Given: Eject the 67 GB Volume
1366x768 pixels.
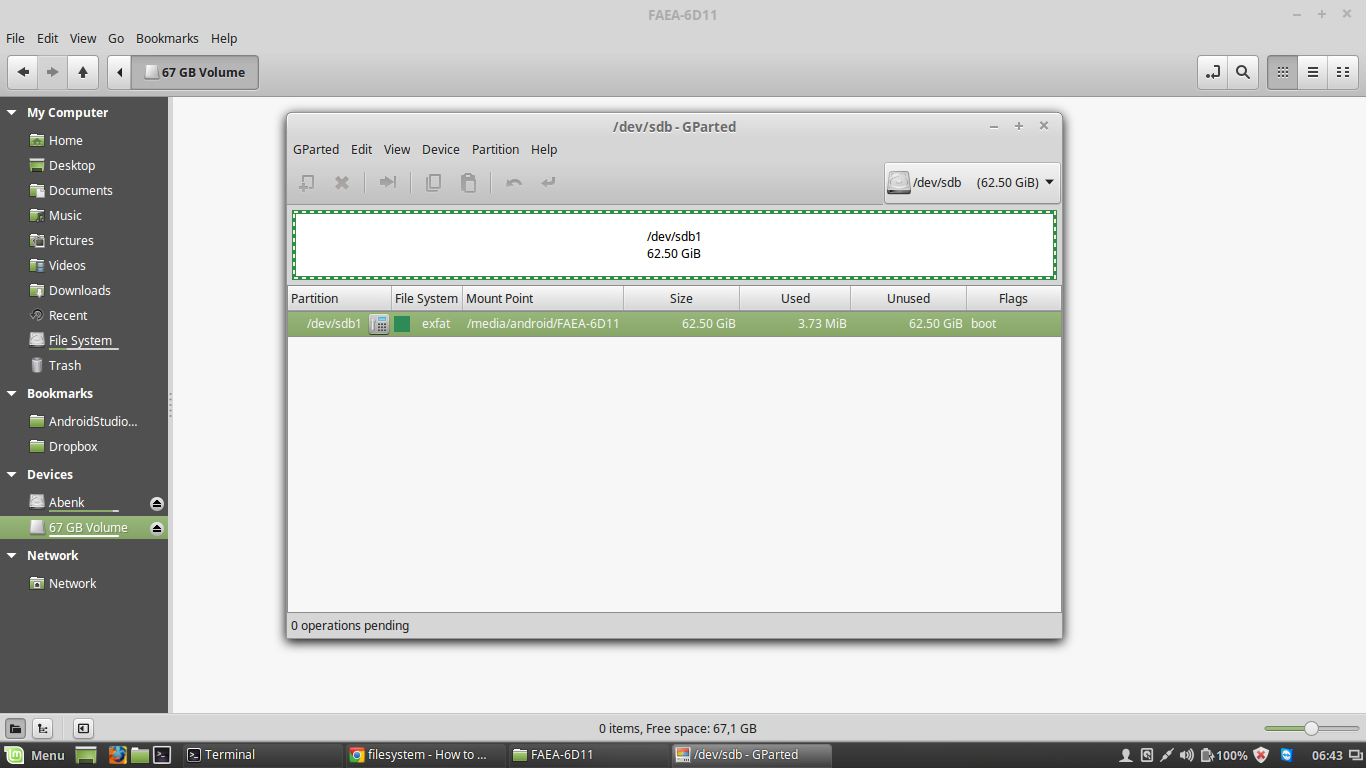Looking at the screenshot, I should (x=157, y=528).
